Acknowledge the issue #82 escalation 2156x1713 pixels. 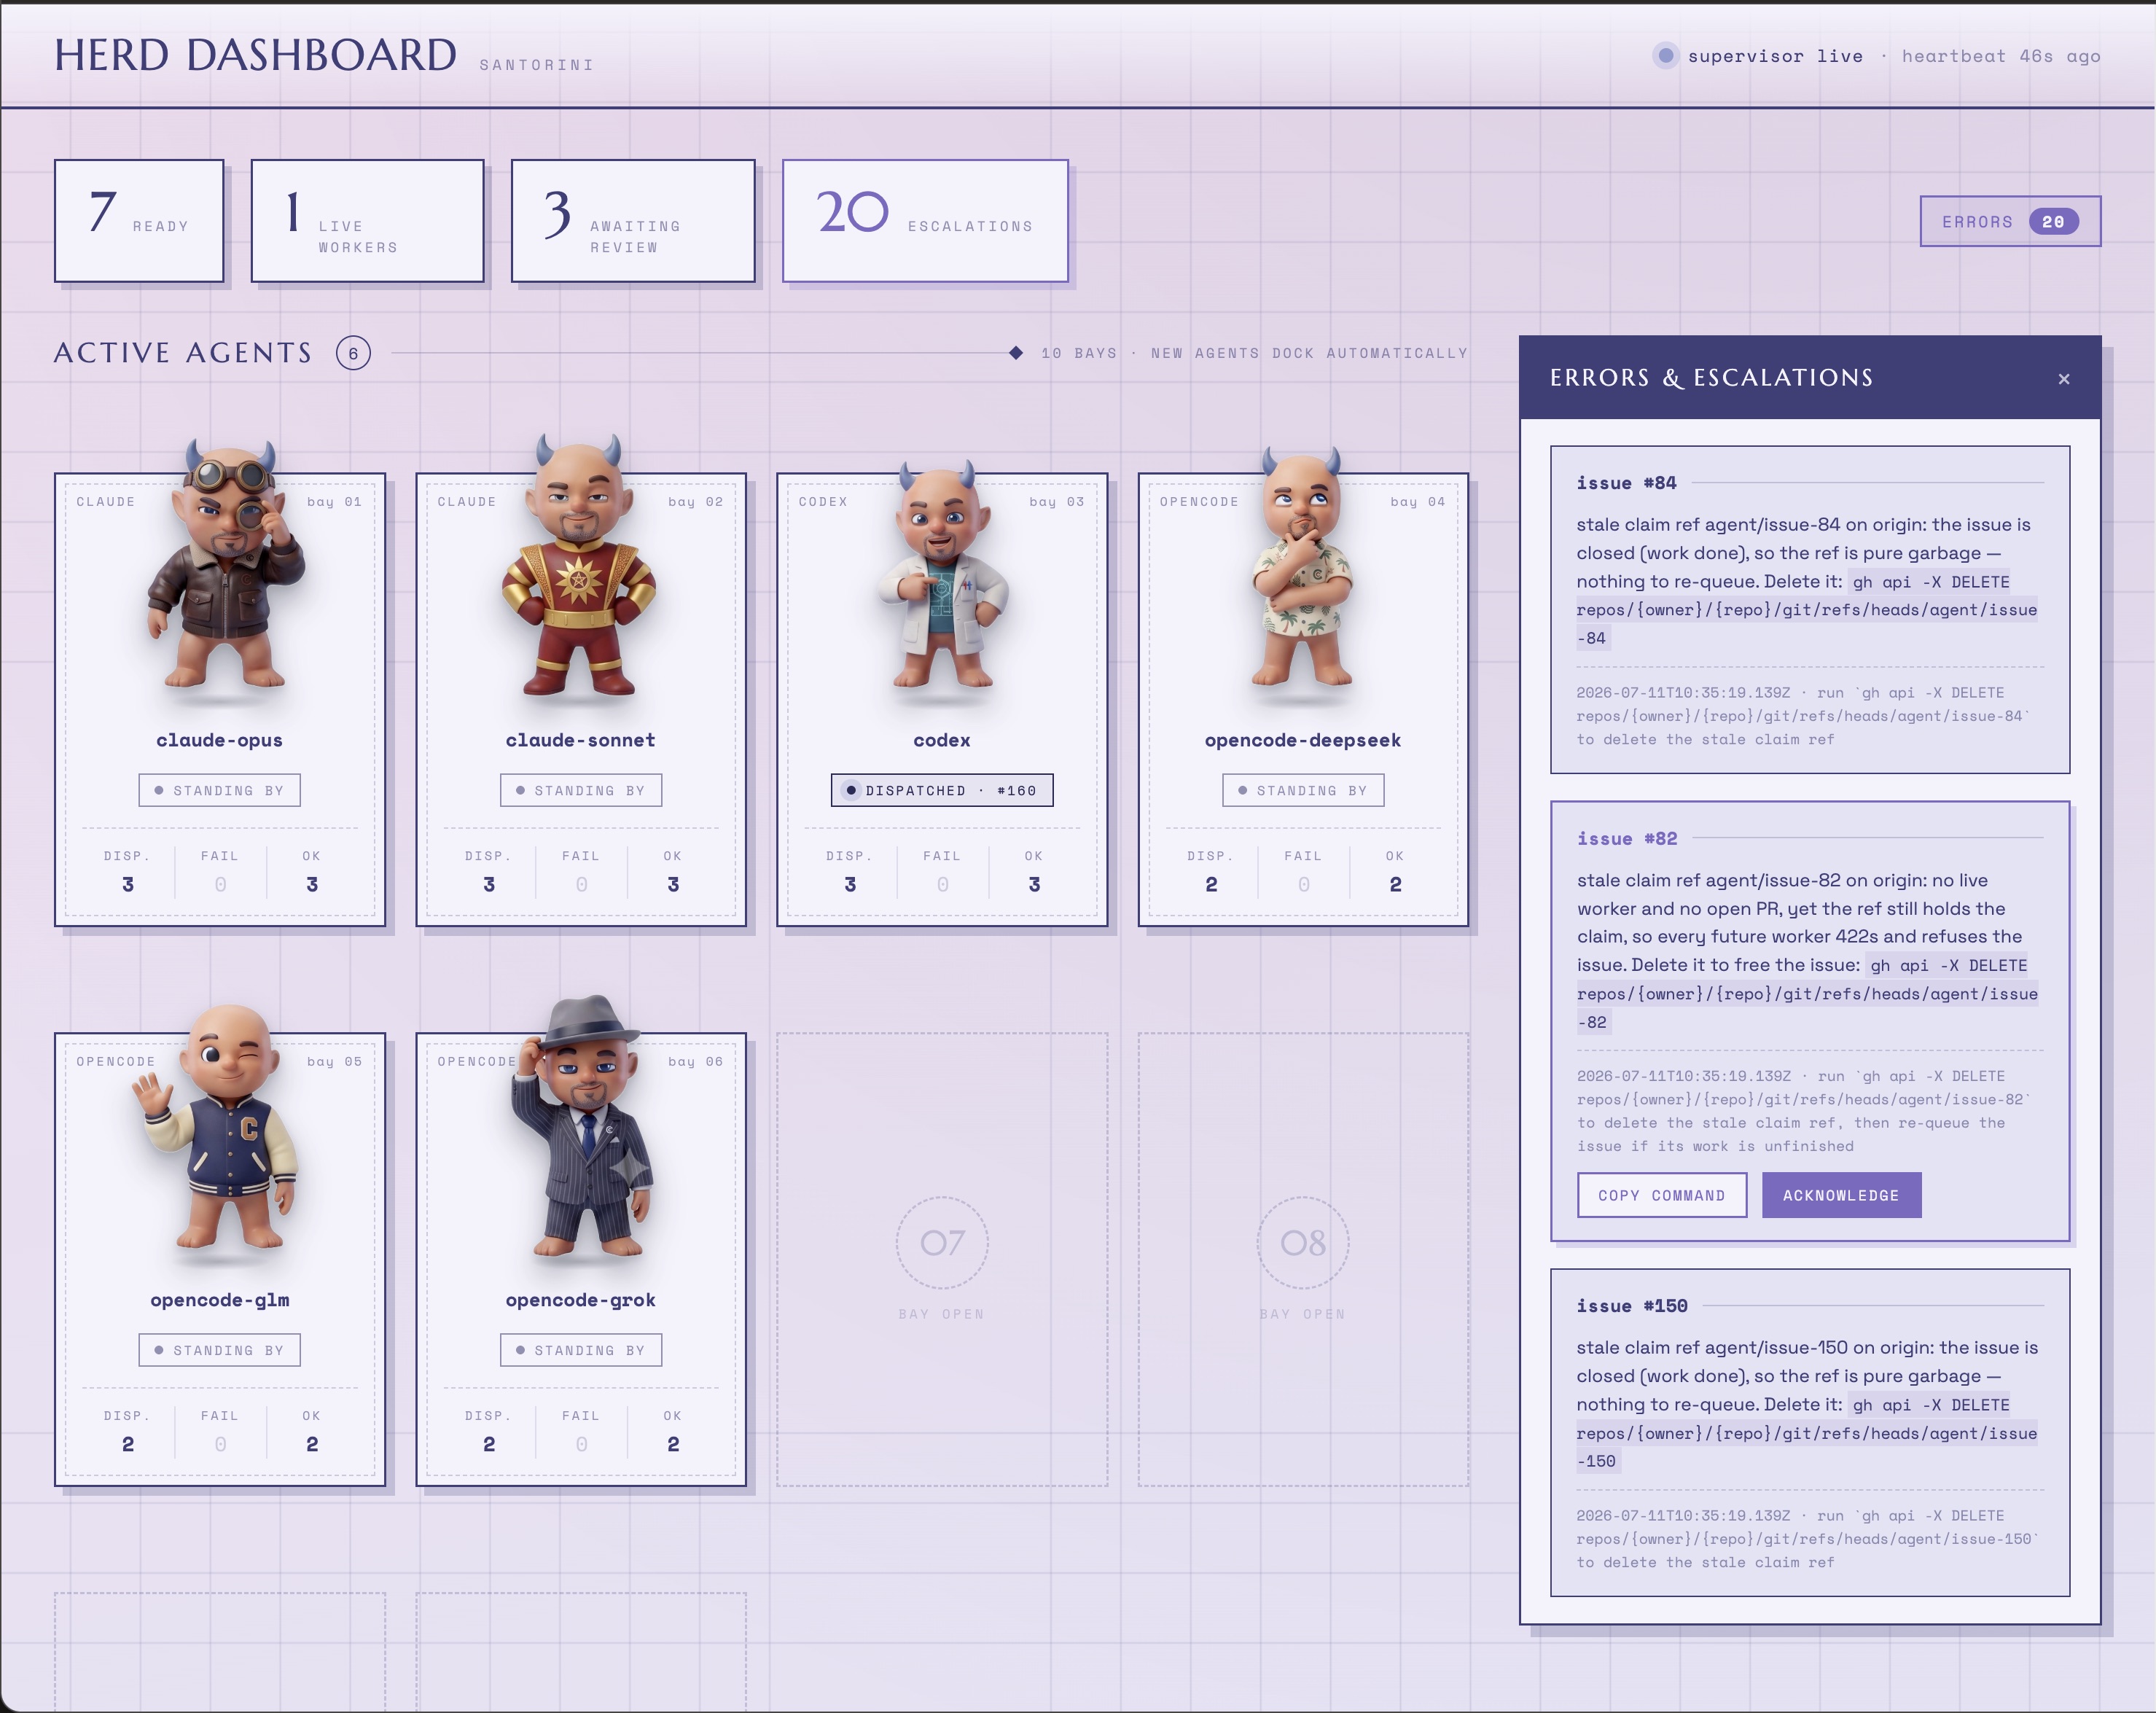pyautogui.click(x=1841, y=1195)
